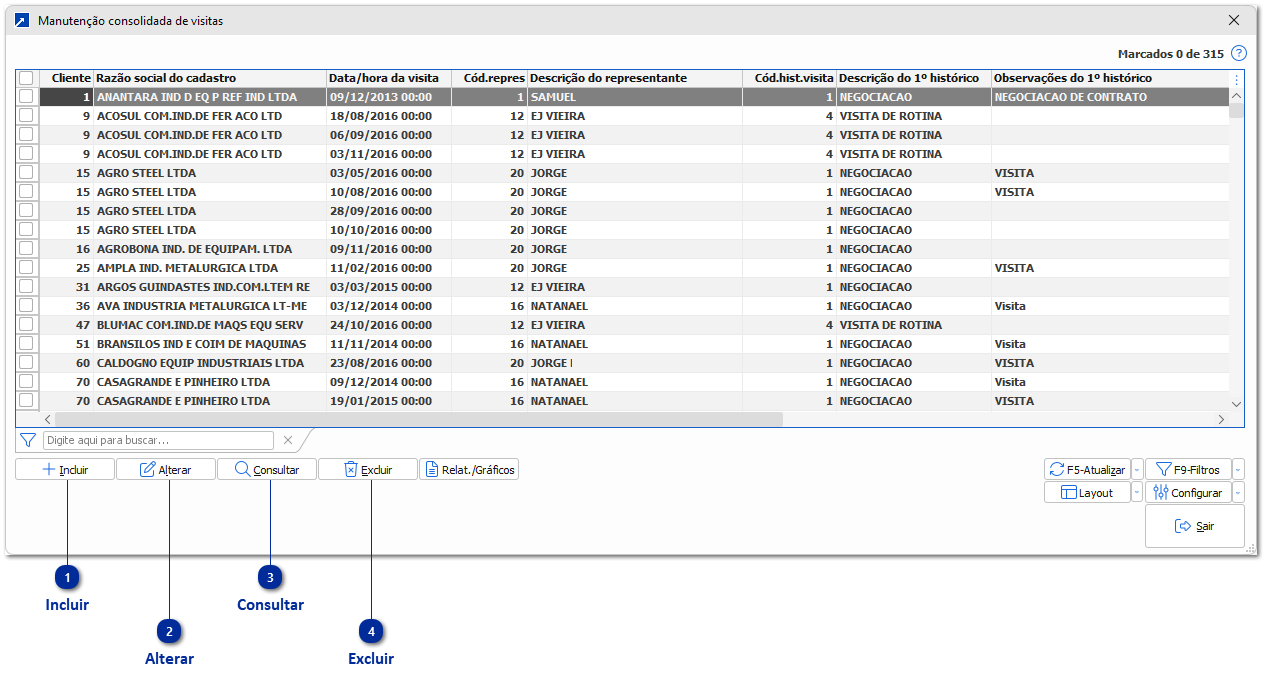Check the ACOSUL row dated 18/08/2016
Viewport: 1266px width, 685px height.
coord(26,116)
